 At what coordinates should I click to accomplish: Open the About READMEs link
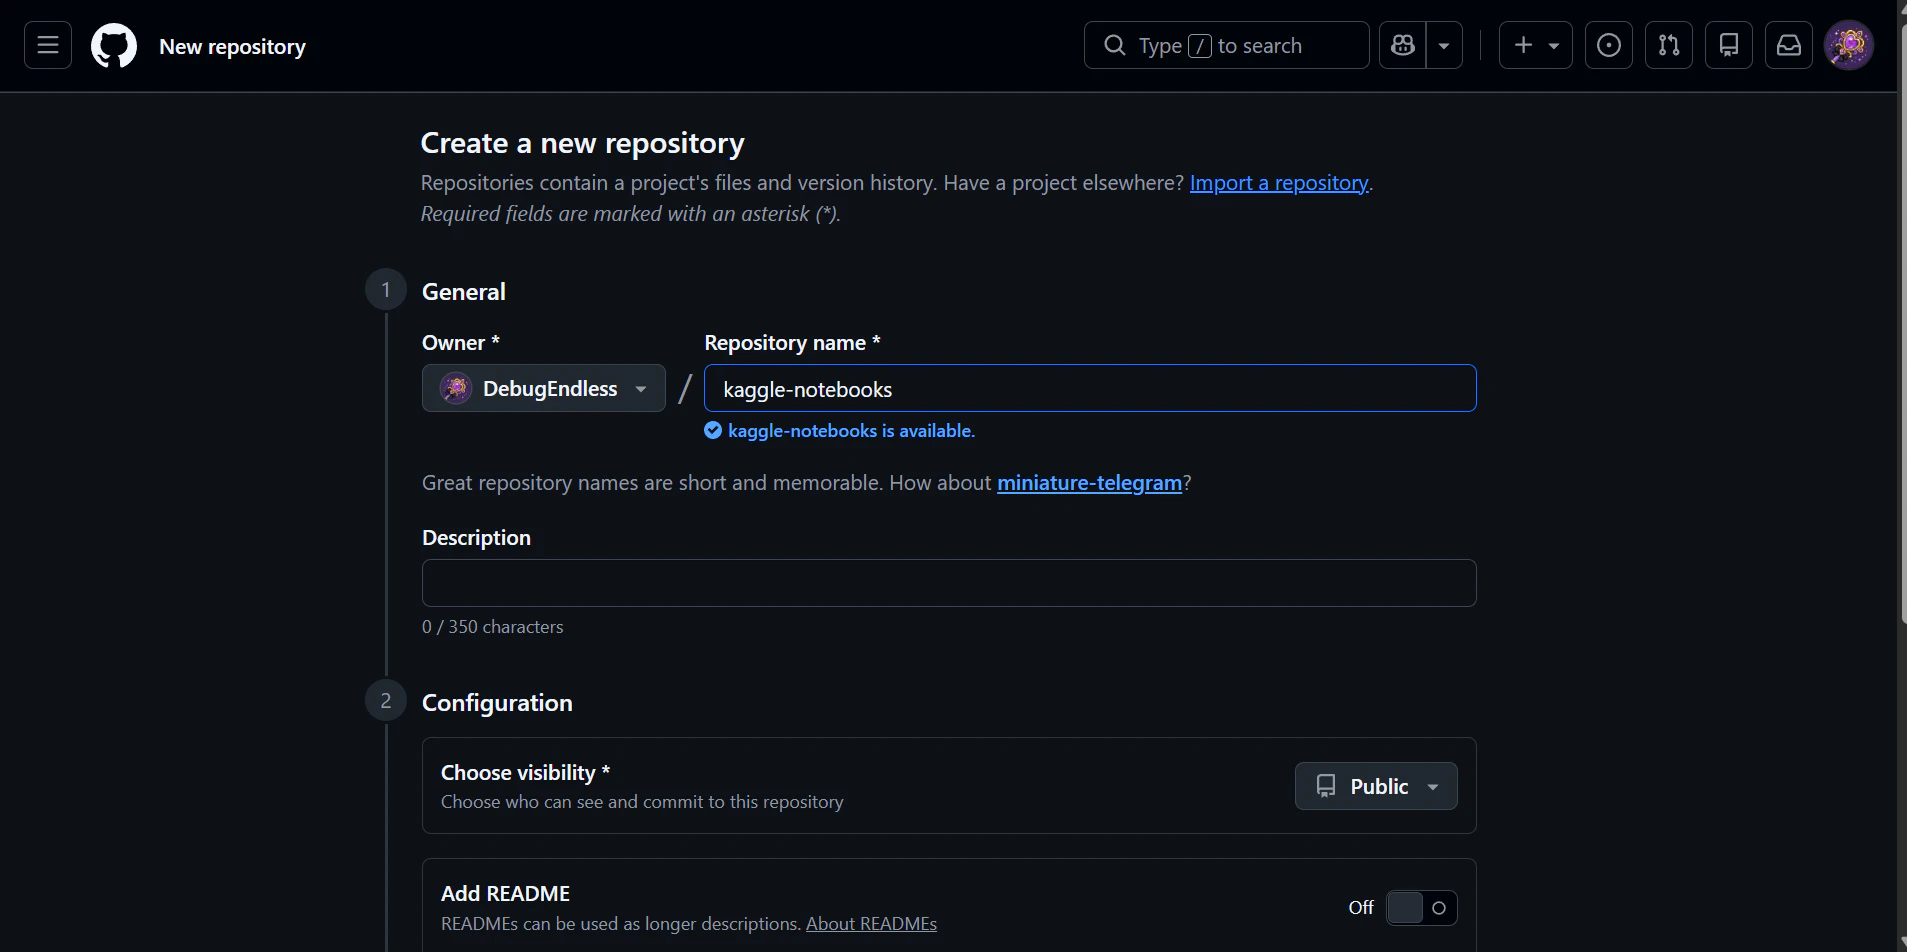click(871, 924)
